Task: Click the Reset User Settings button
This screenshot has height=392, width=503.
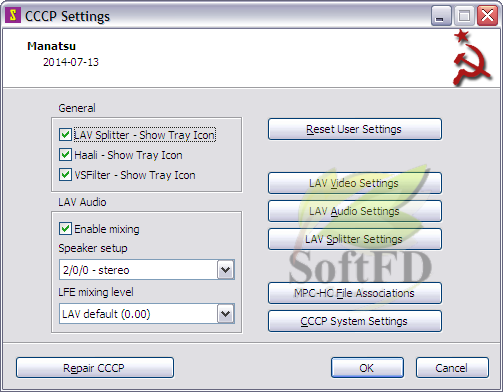Action: pyautogui.click(x=355, y=129)
